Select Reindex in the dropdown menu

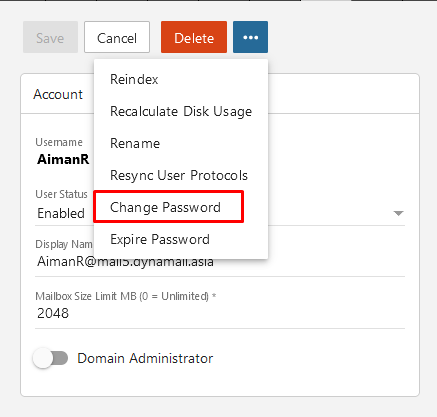[x=134, y=79]
